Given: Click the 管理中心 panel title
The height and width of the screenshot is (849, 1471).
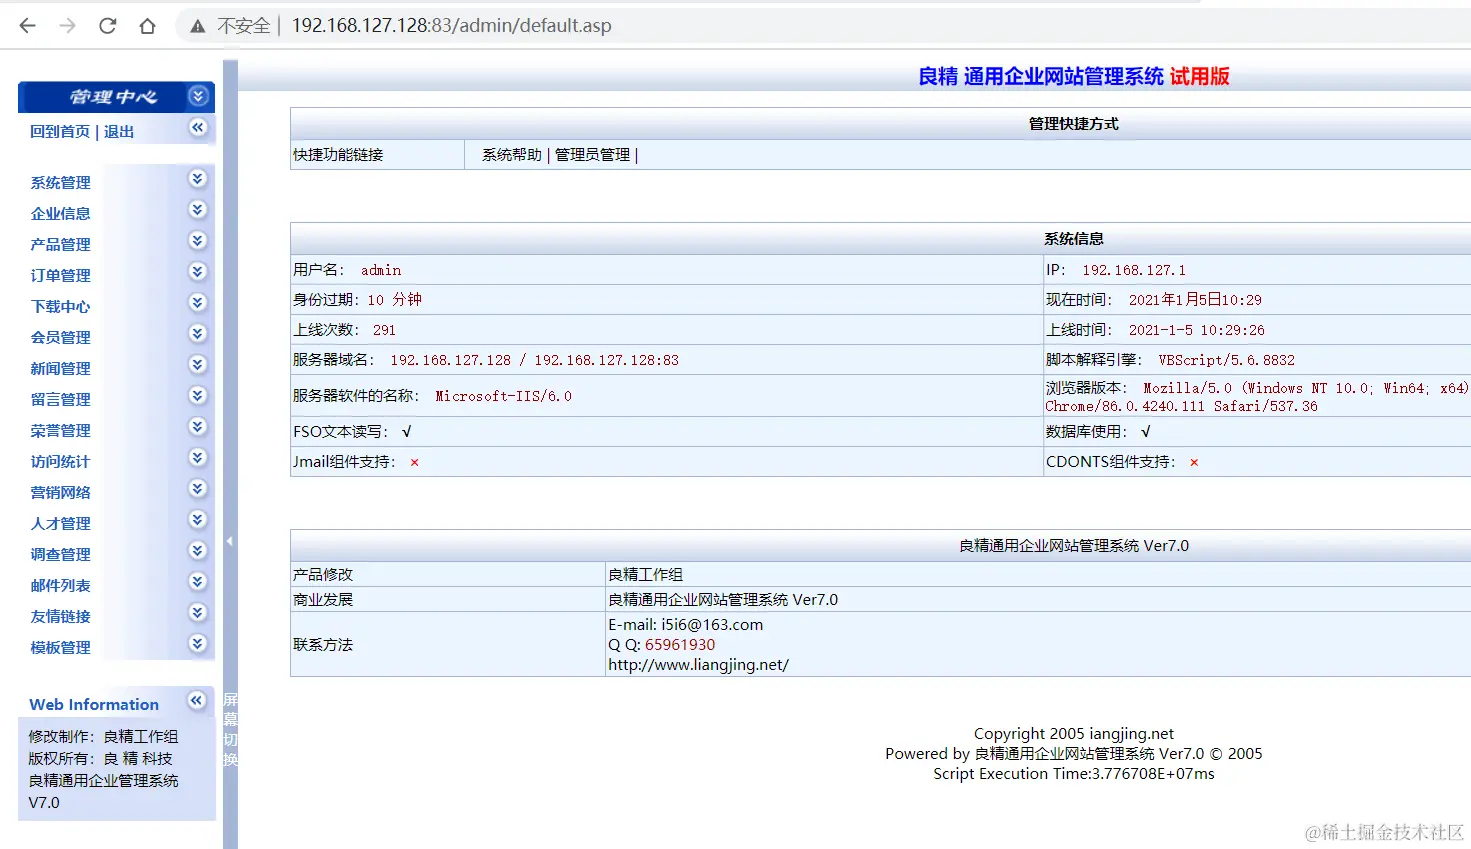Looking at the screenshot, I should point(113,97).
